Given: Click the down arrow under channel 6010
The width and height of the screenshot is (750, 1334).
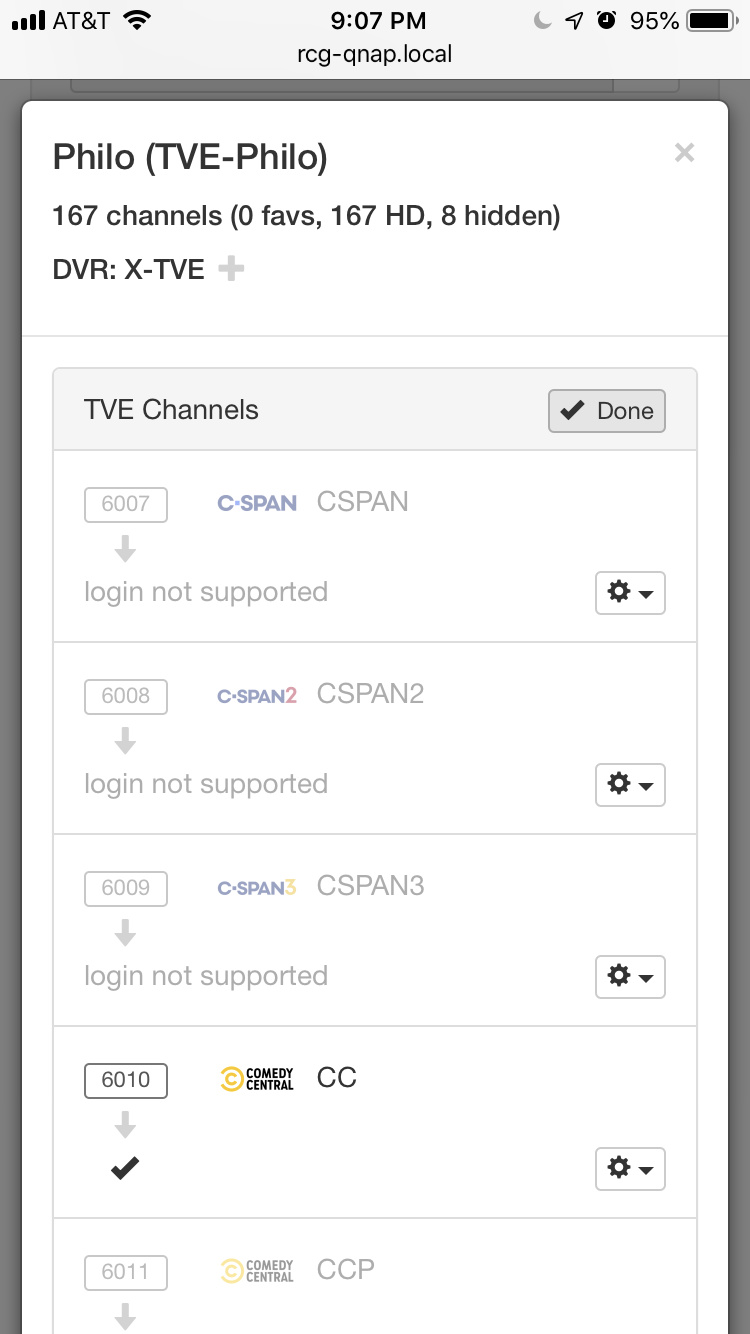Looking at the screenshot, I should 125,1125.
